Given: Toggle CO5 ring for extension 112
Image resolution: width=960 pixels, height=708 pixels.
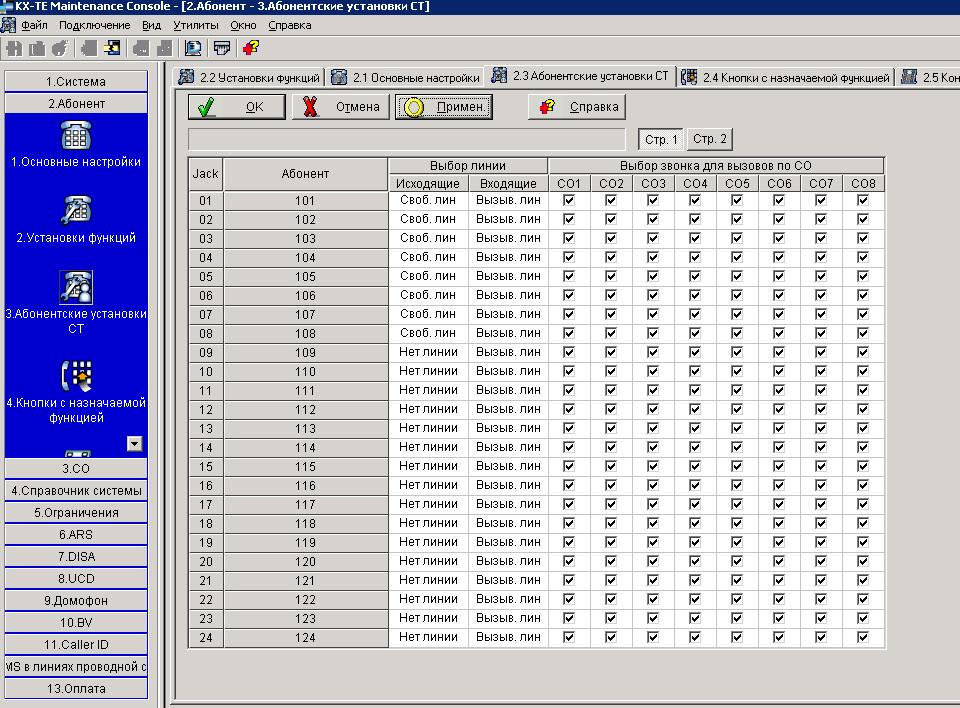Looking at the screenshot, I should click(x=737, y=409).
